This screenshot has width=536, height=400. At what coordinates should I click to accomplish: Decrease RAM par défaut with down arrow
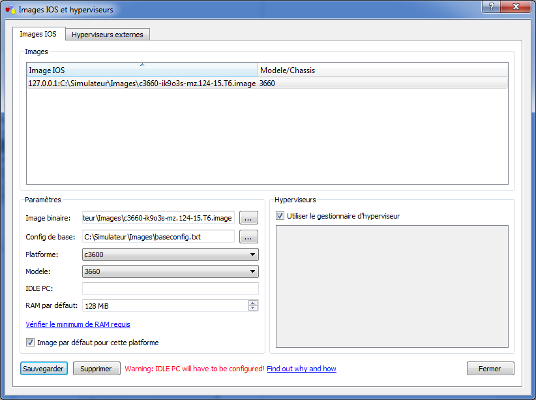click(x=253, y=308)
